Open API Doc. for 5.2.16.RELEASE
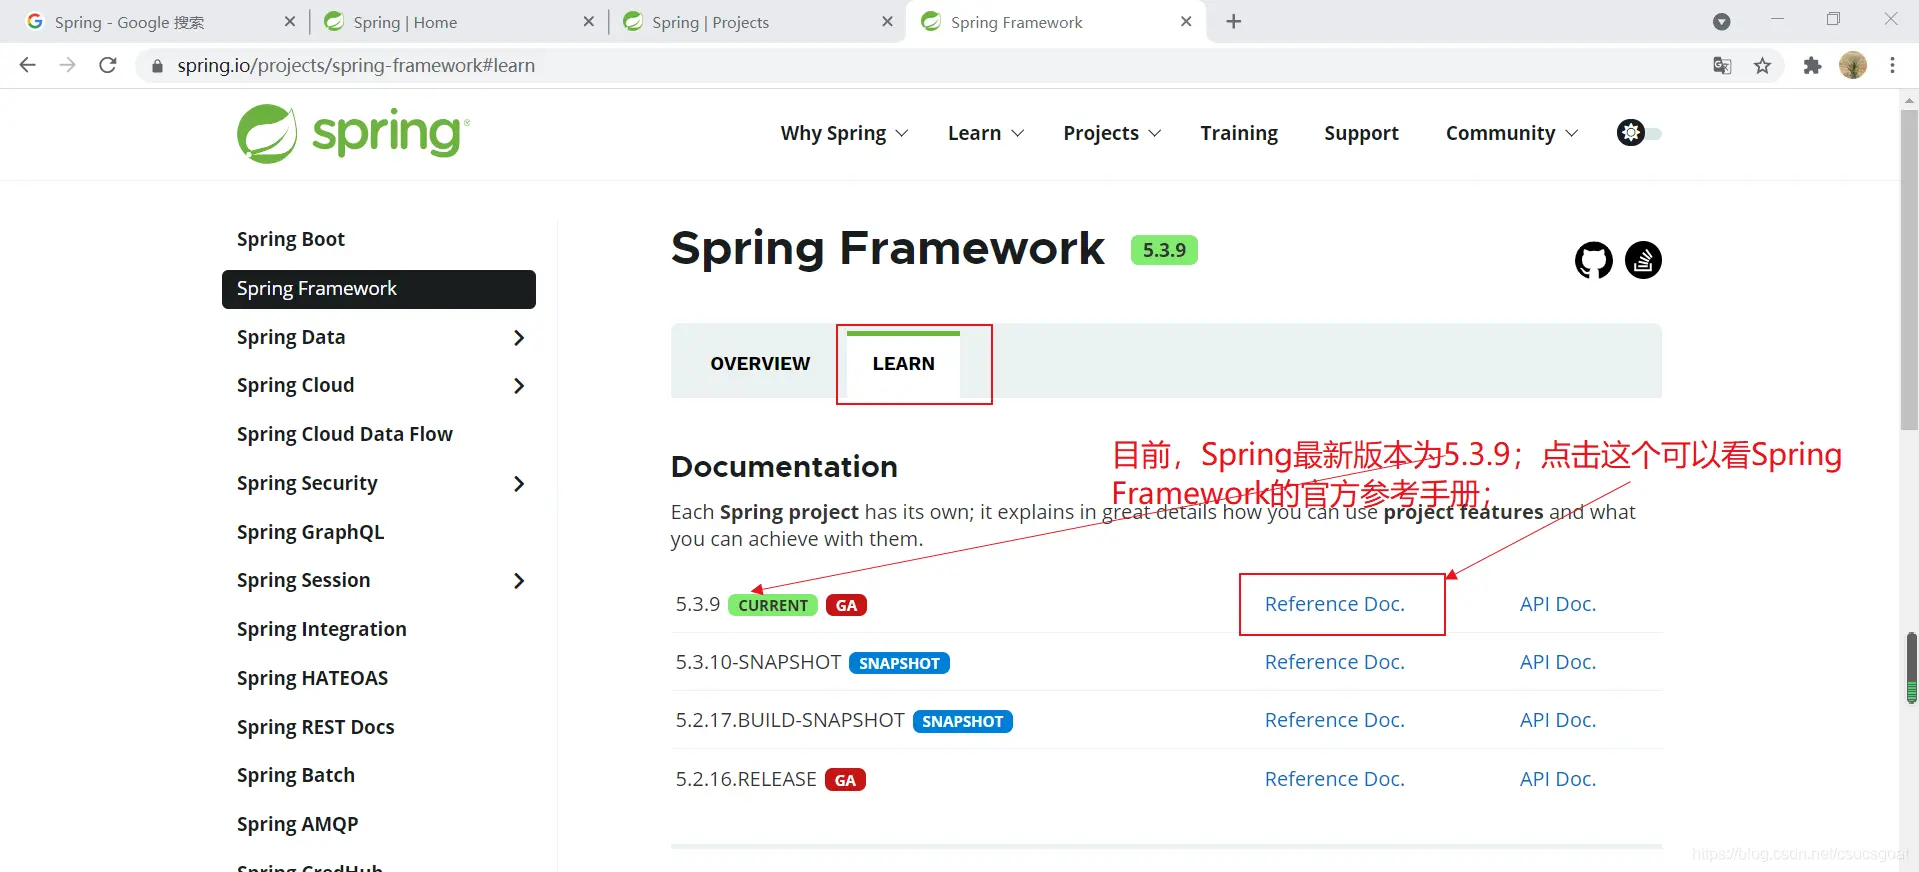The height and width of the screenshot is (872, 1919). click(1558, 779)
